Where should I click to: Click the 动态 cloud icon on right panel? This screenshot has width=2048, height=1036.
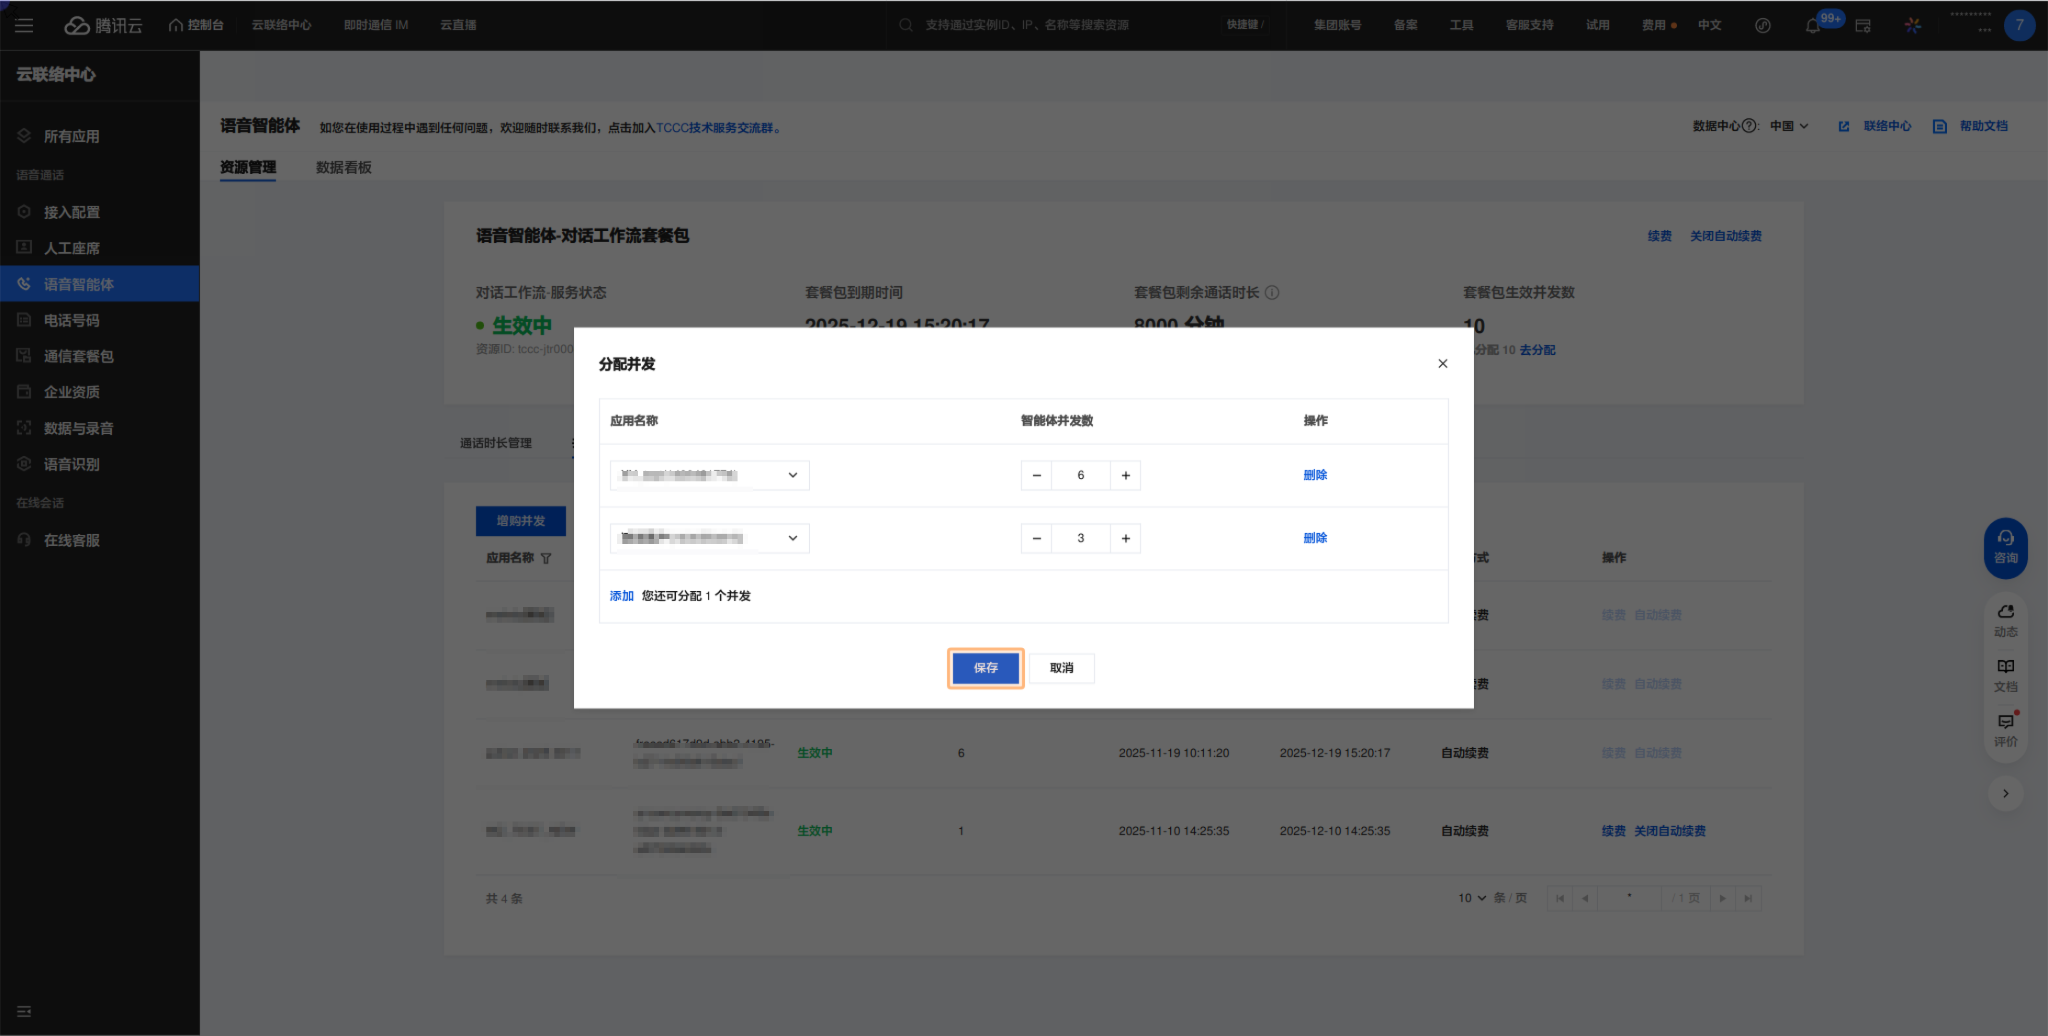point(2005,620)
